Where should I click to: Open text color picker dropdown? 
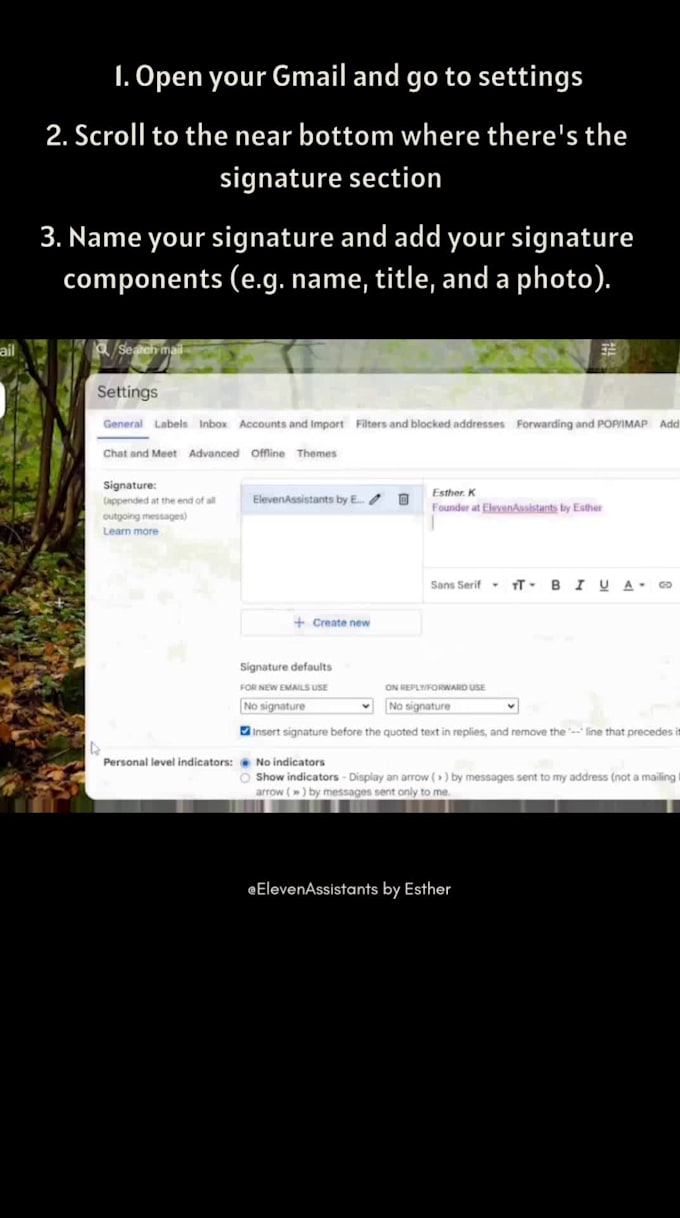(x=634, y=585)
